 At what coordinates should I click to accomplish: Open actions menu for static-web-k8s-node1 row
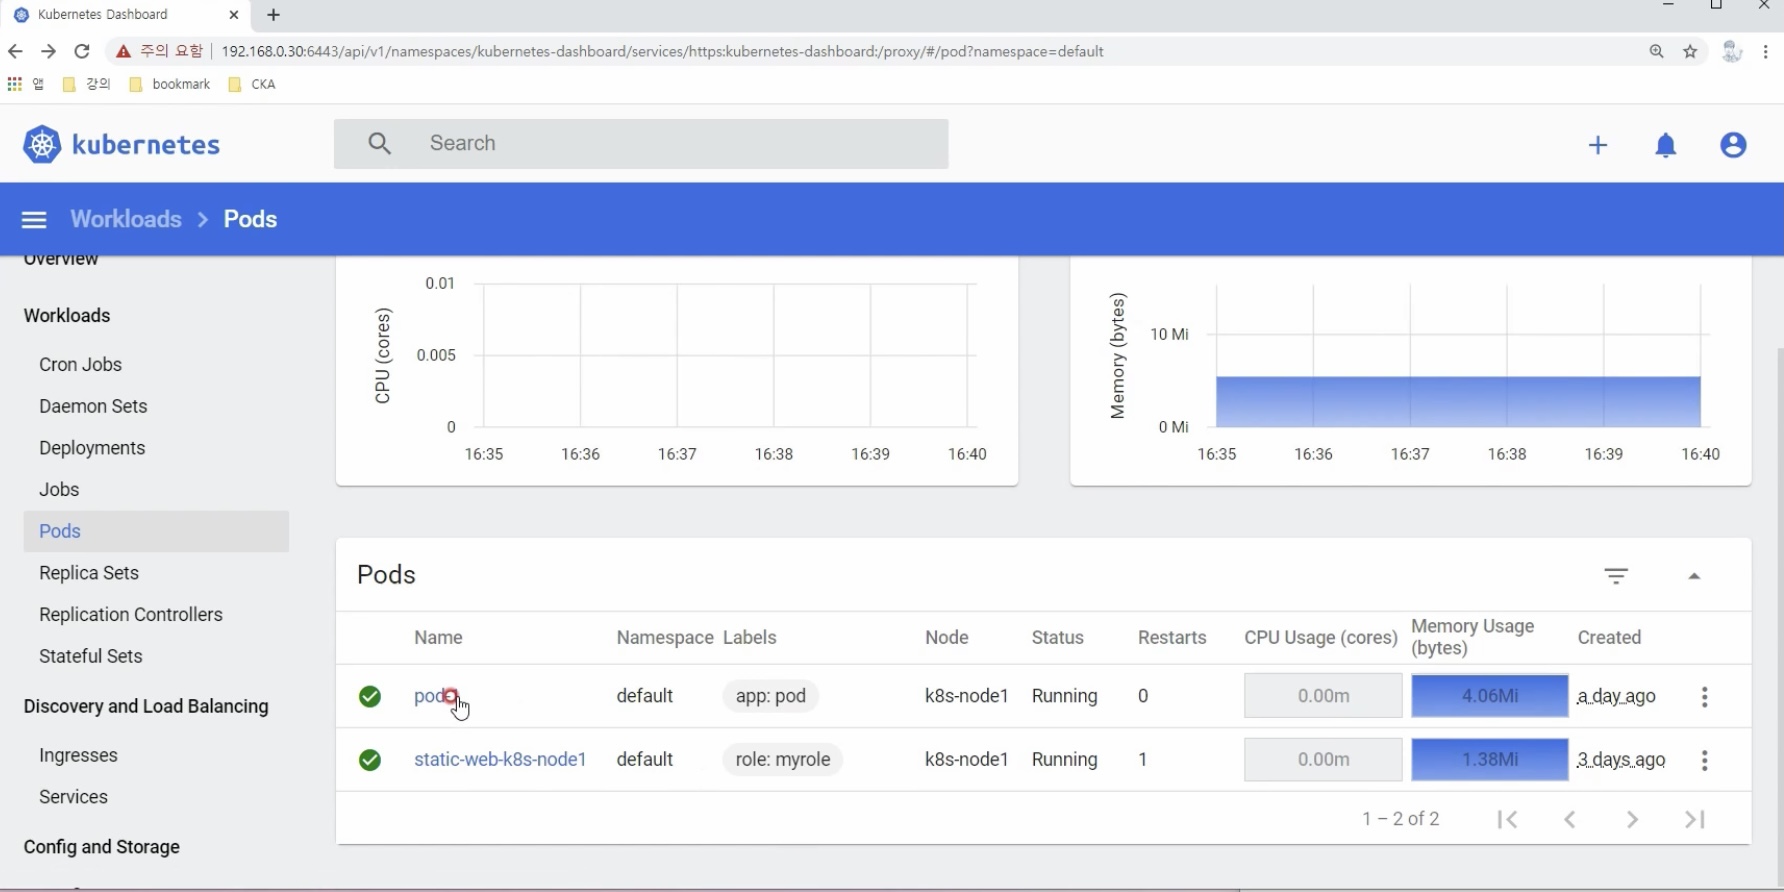point(1705,760)
